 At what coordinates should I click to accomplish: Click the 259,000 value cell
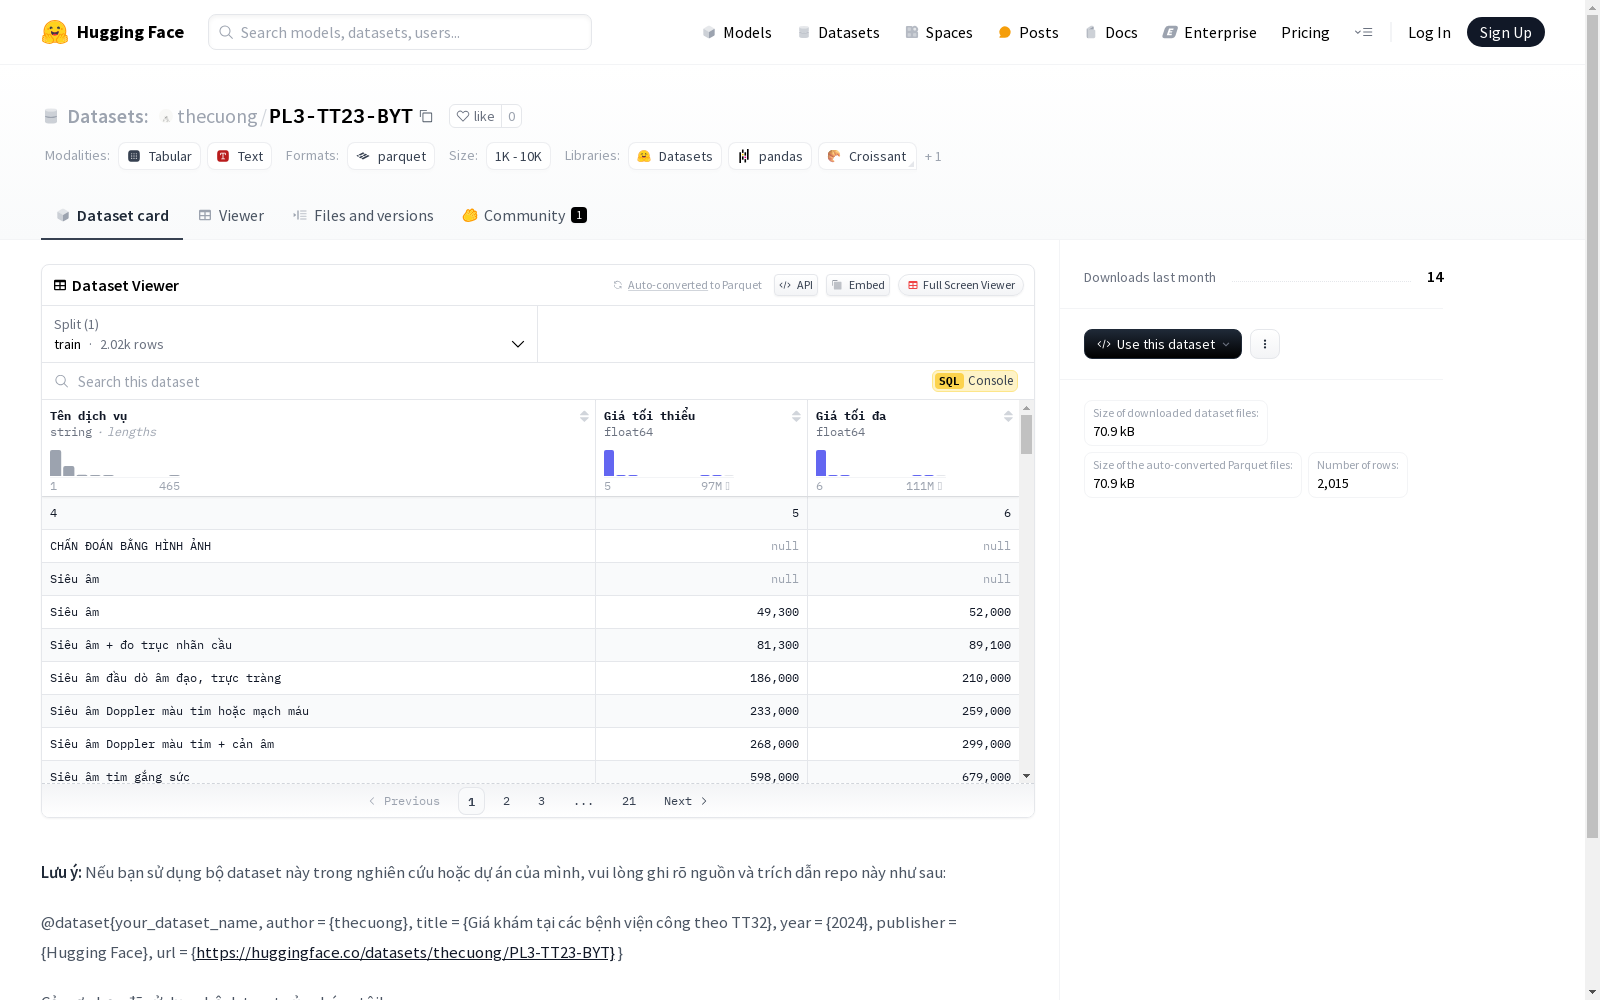(x=914, y=711)
